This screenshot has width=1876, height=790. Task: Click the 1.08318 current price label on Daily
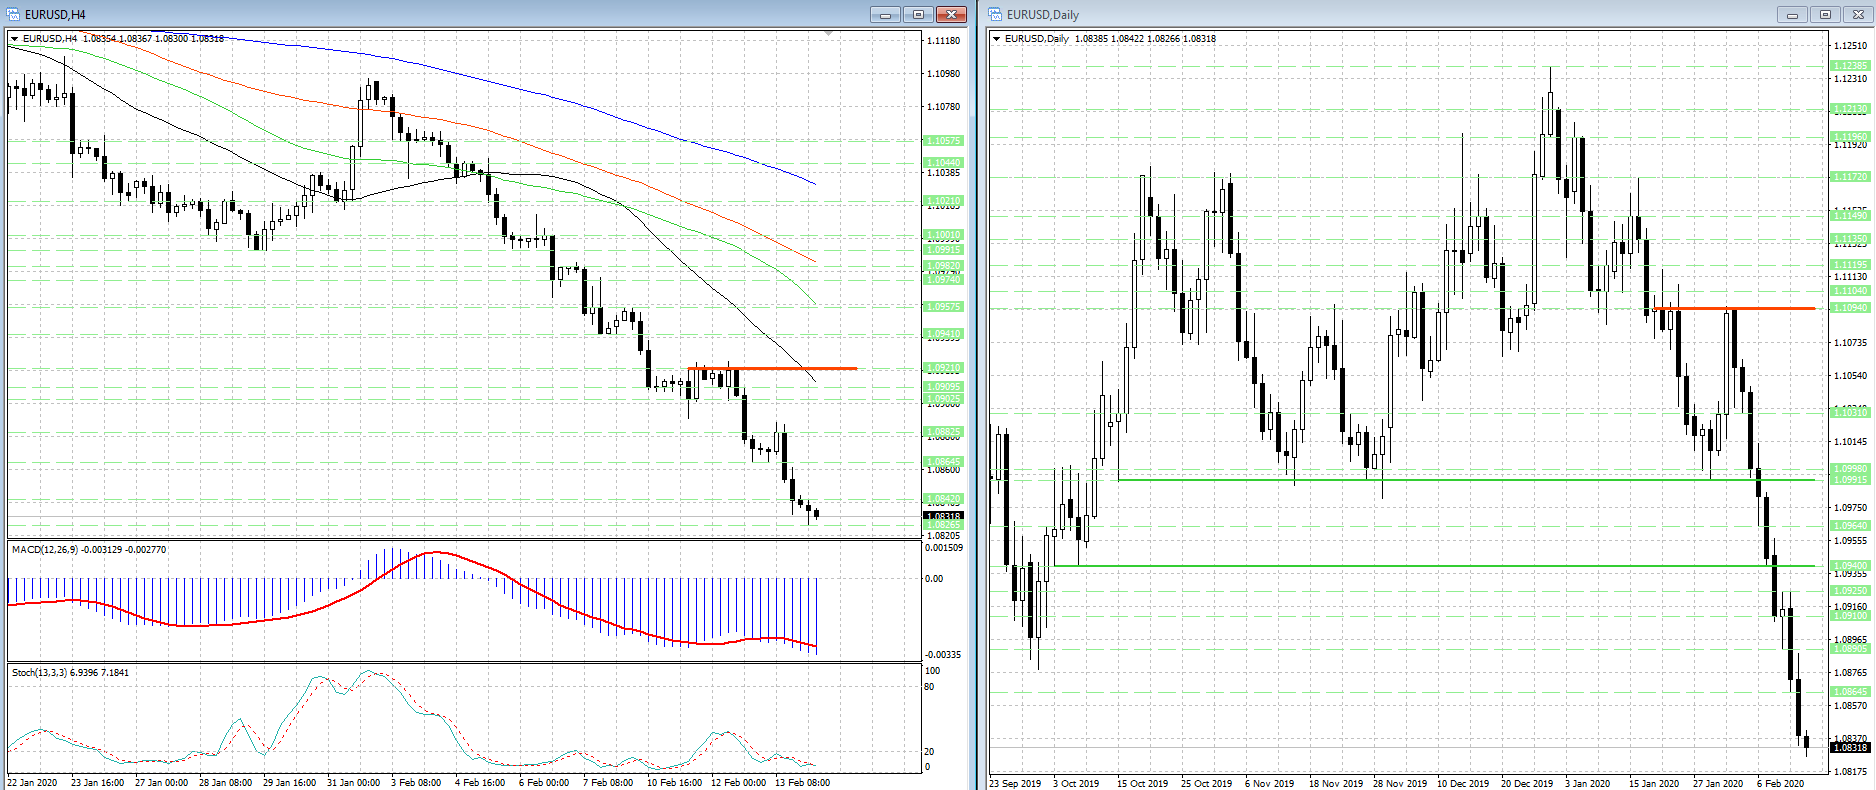pos(1850,747)
